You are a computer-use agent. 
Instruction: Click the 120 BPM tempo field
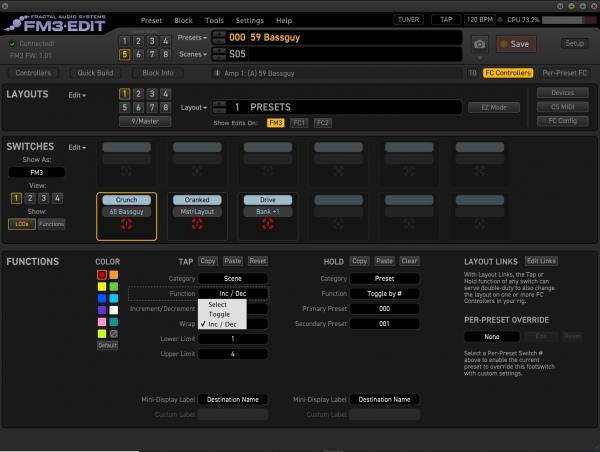[x=480, y=20]
